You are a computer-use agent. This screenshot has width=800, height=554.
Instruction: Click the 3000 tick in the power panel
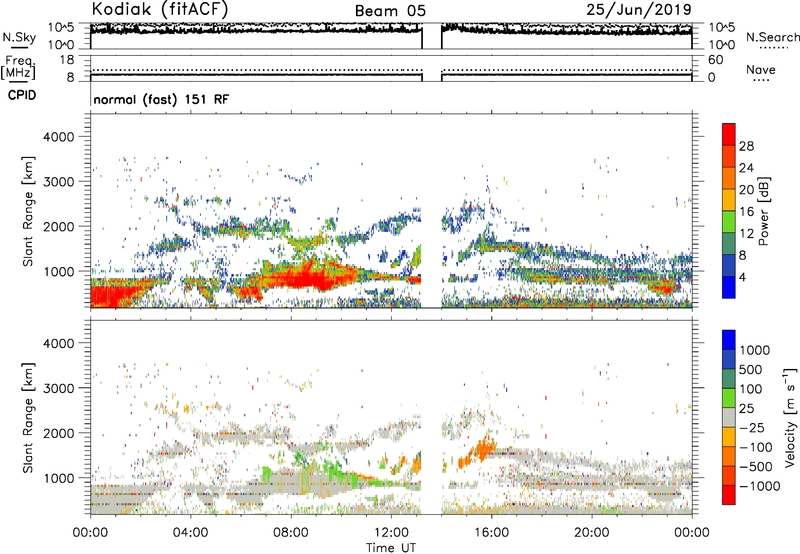[59, 182]
